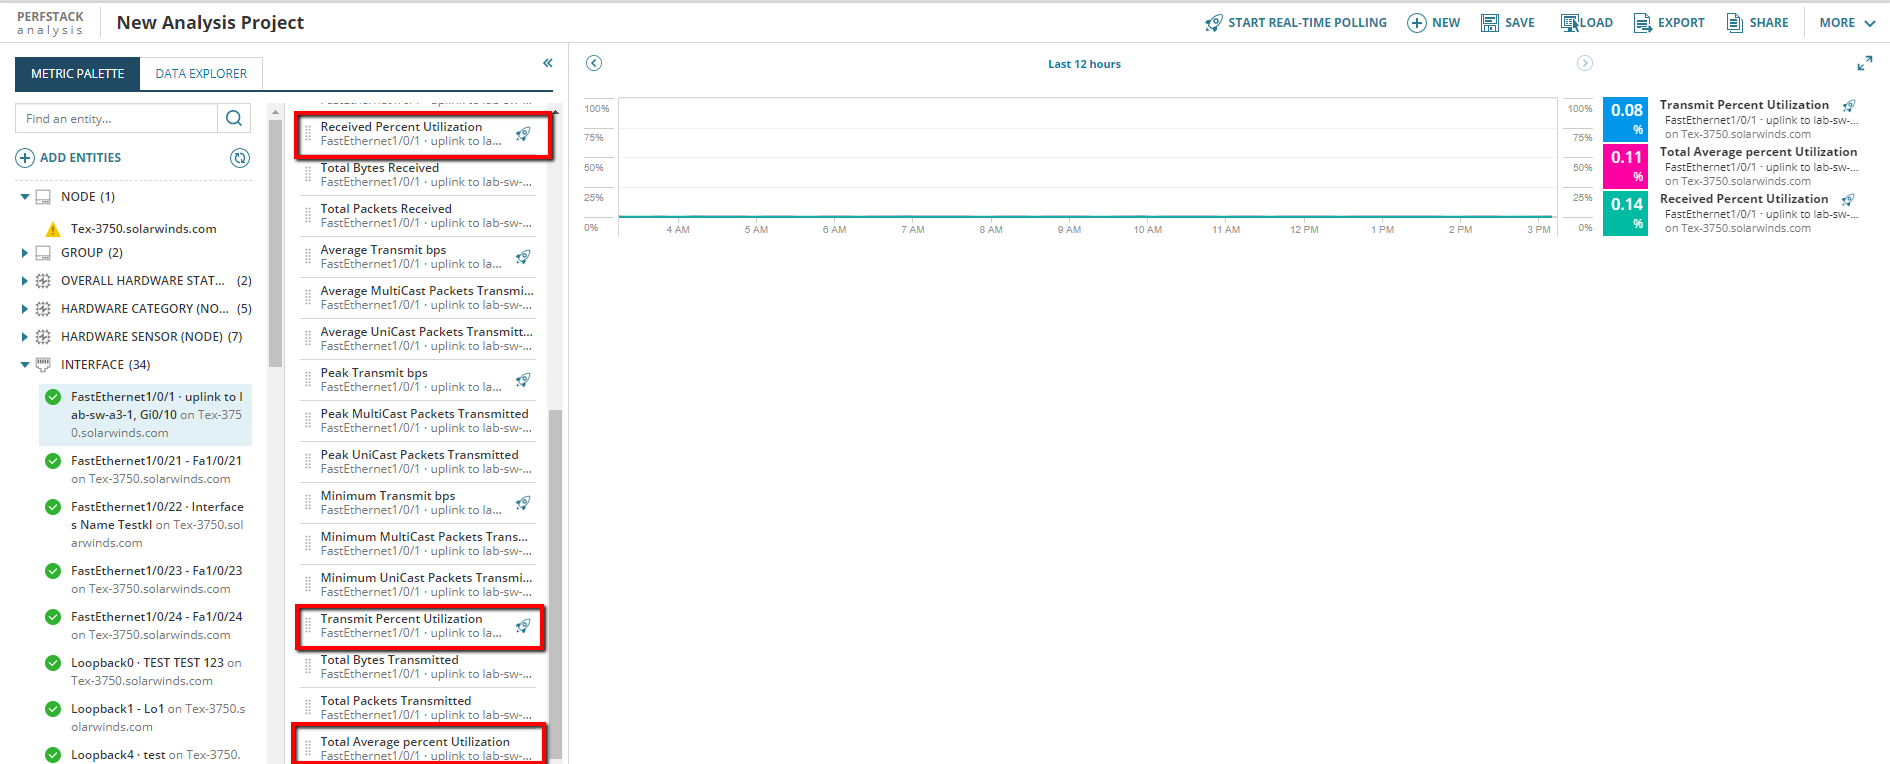Expand the HARDWARE SENSOR (NODE) (7) group
Image resolution: width=1890 pixels, height=764 pixels.
pos(25,337)
